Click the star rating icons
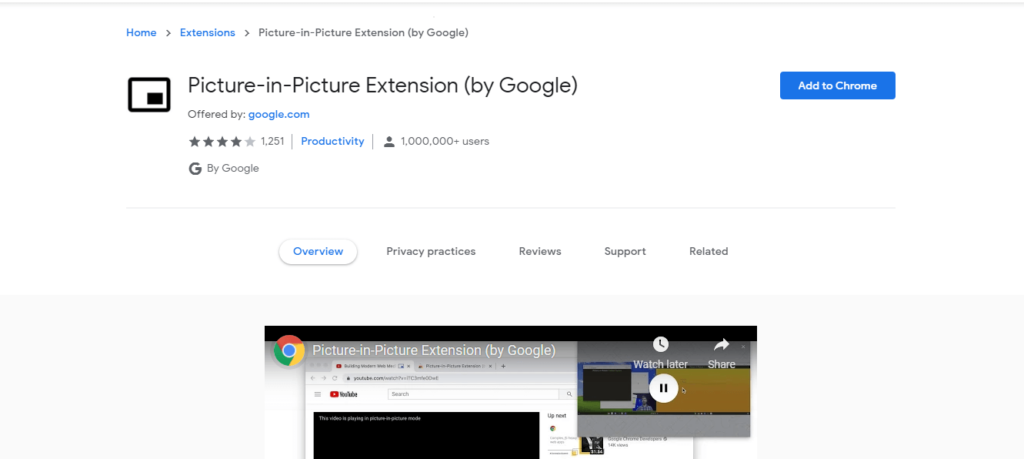 [x=222, y=142]
